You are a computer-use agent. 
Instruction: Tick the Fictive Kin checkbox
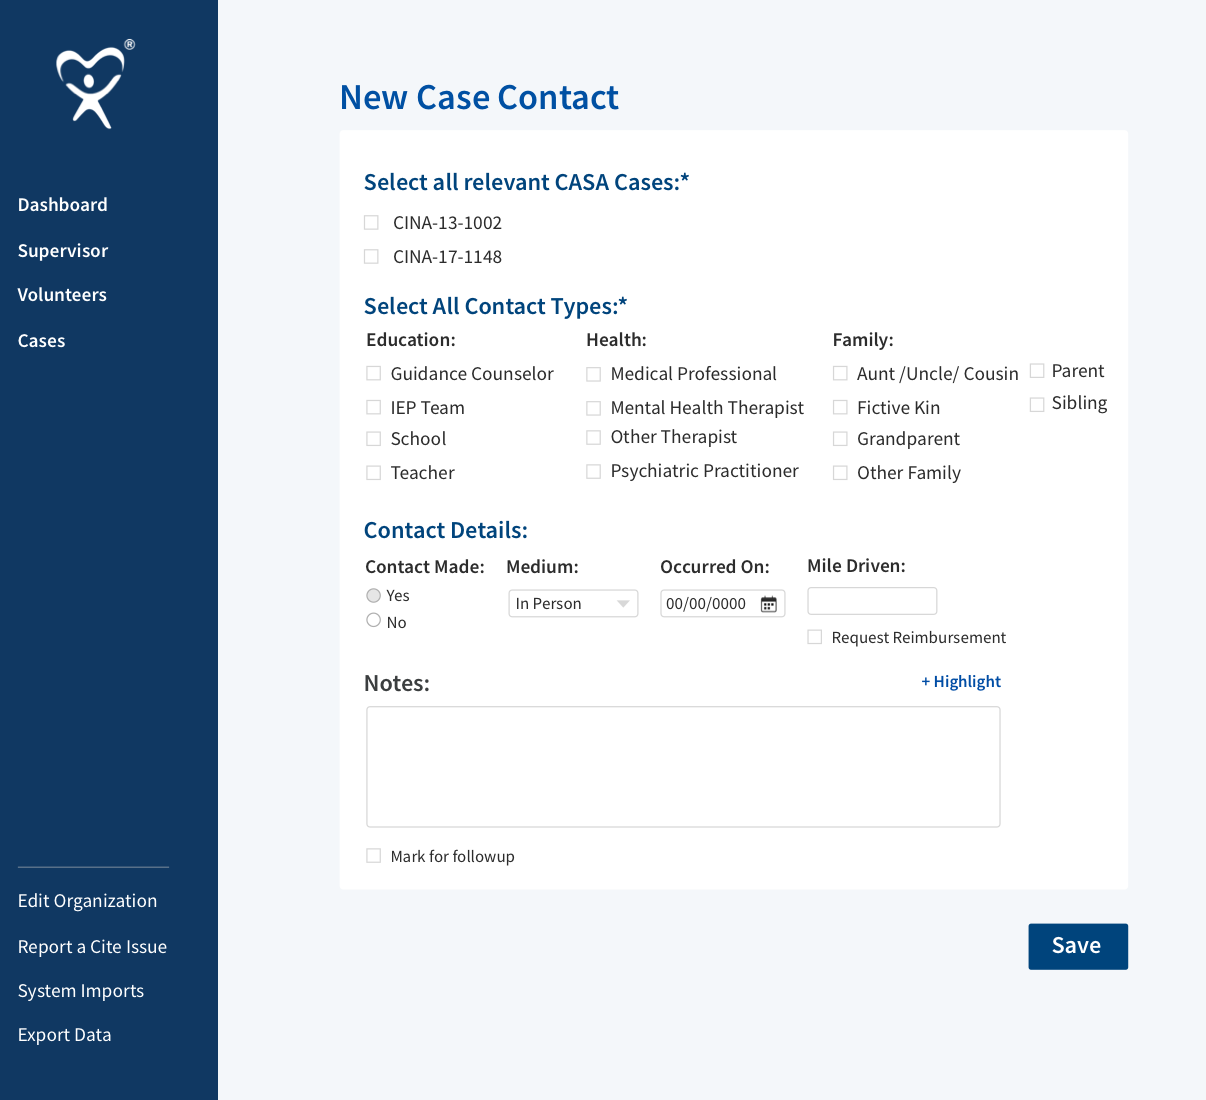(x=841, y=407)
